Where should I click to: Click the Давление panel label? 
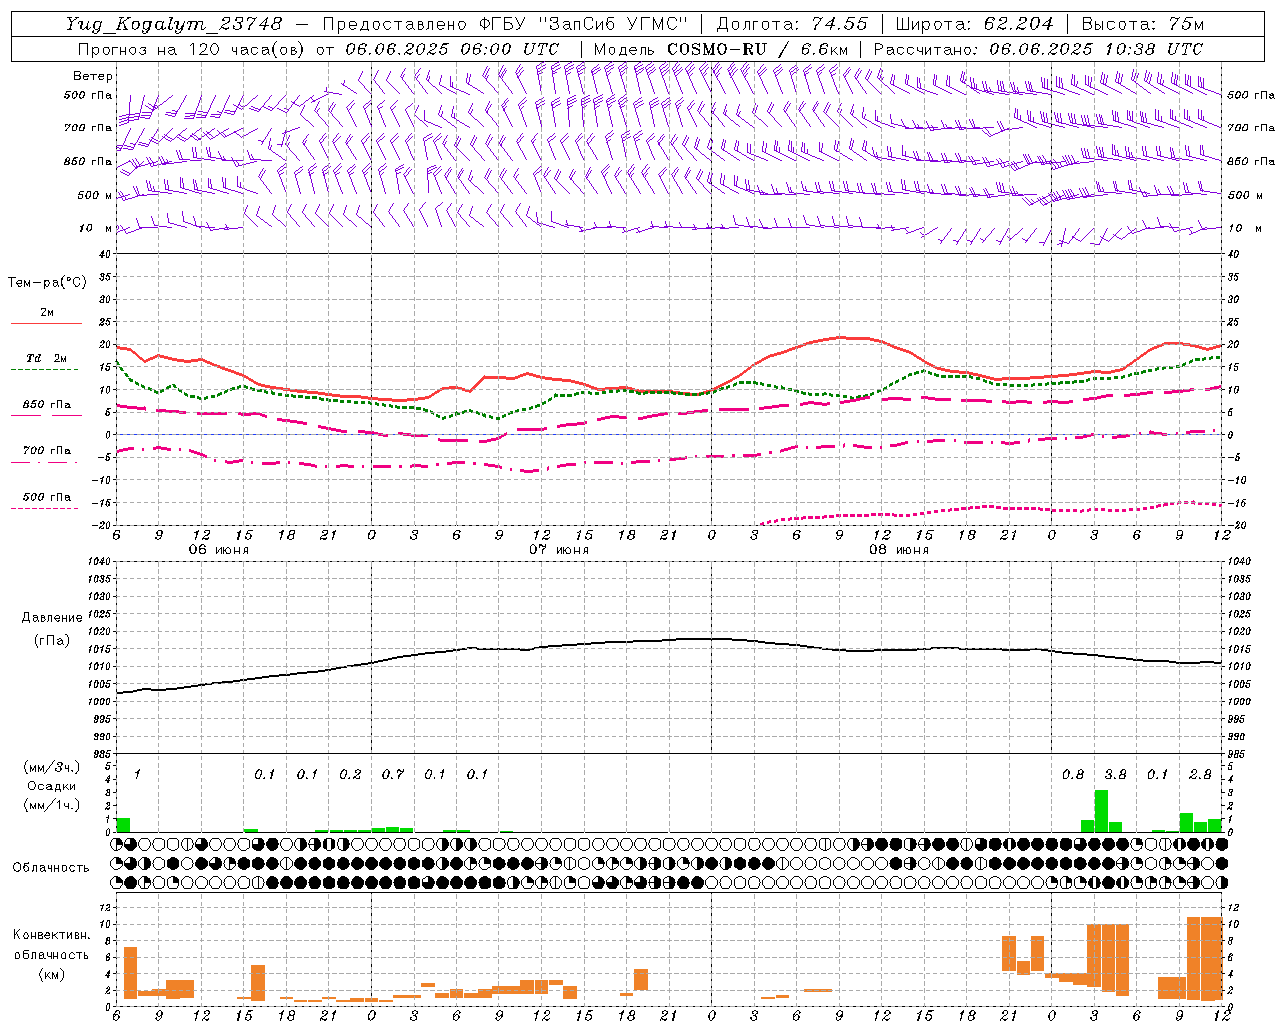point(50,618)
